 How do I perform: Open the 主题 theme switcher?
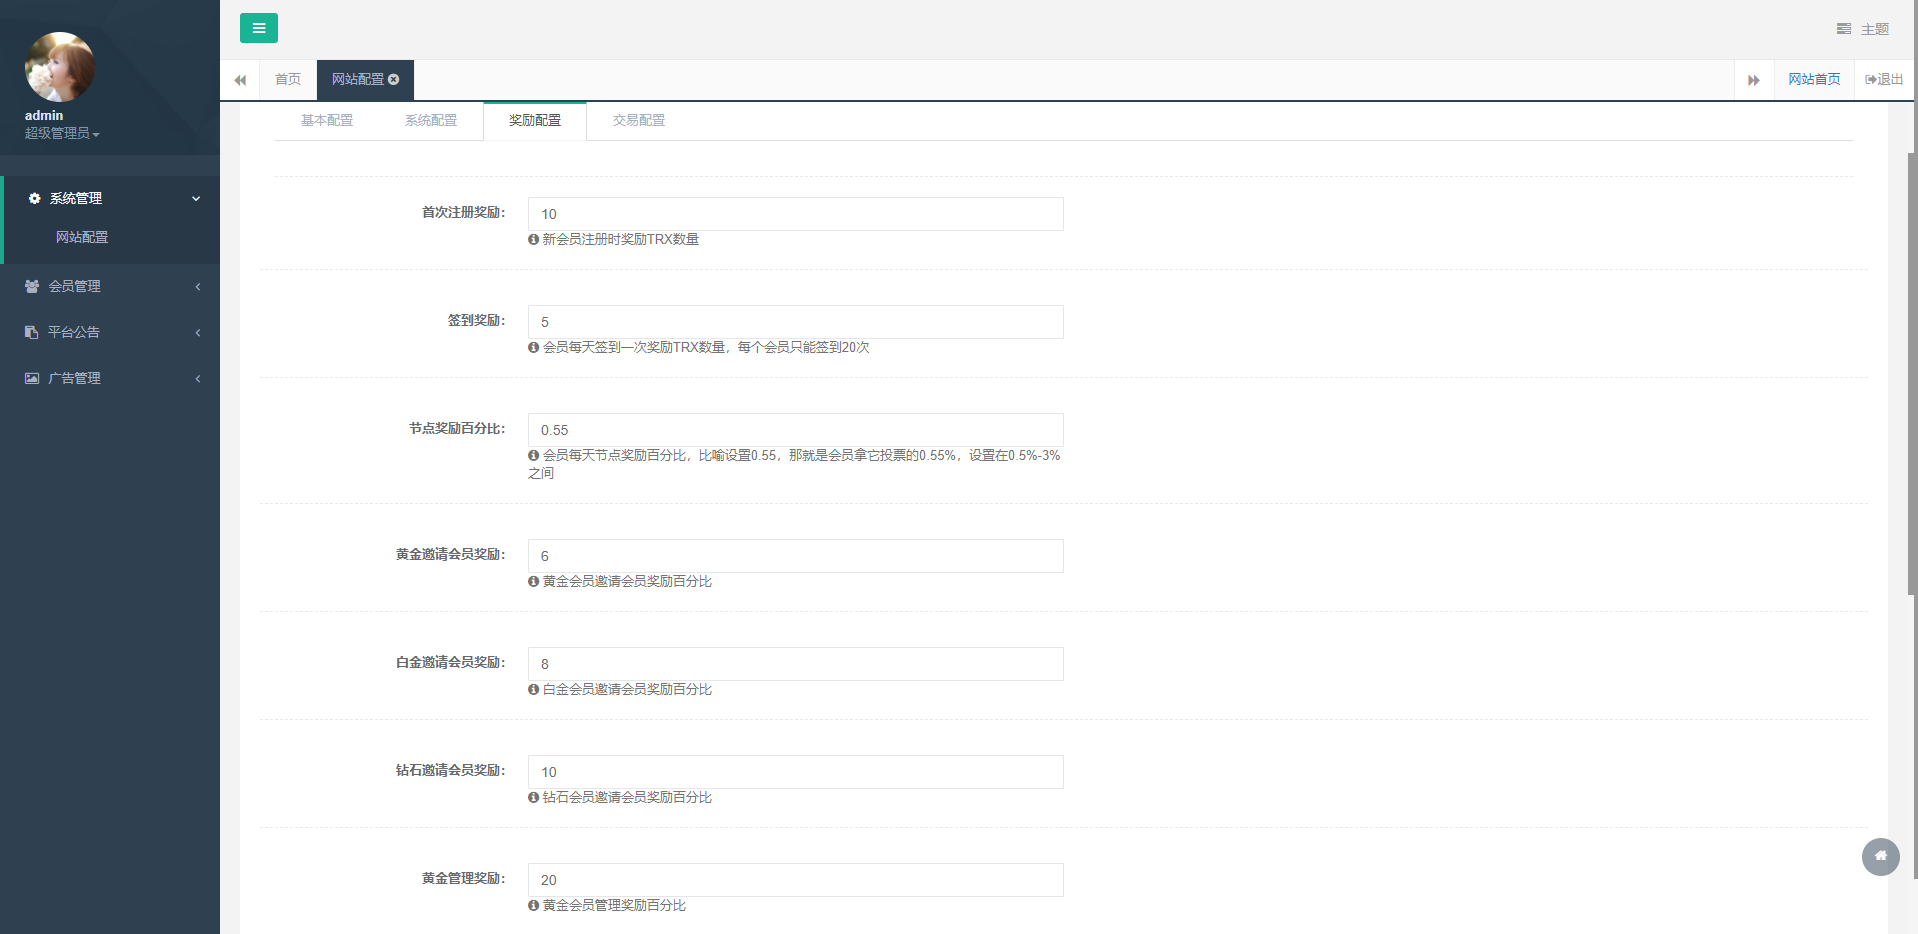tap(1862, 29)
